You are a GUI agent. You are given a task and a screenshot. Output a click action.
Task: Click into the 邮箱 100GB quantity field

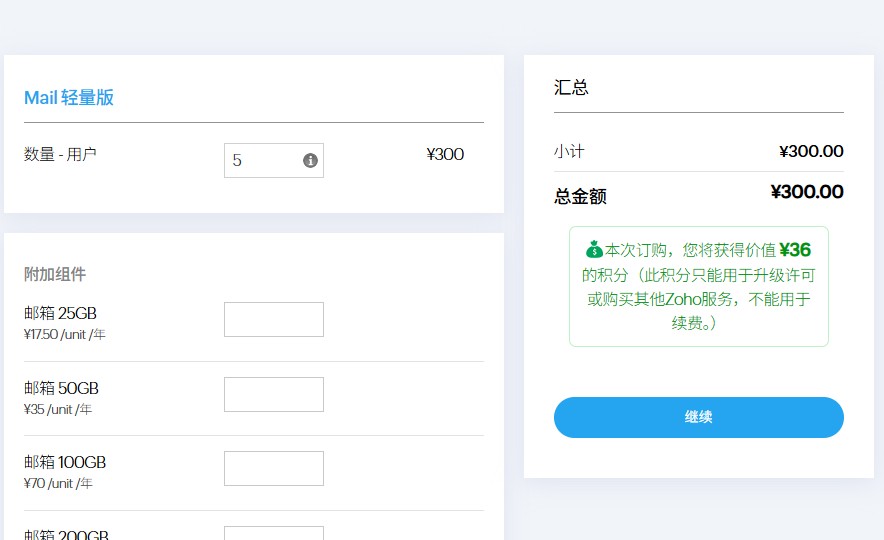tap(273, 468)
